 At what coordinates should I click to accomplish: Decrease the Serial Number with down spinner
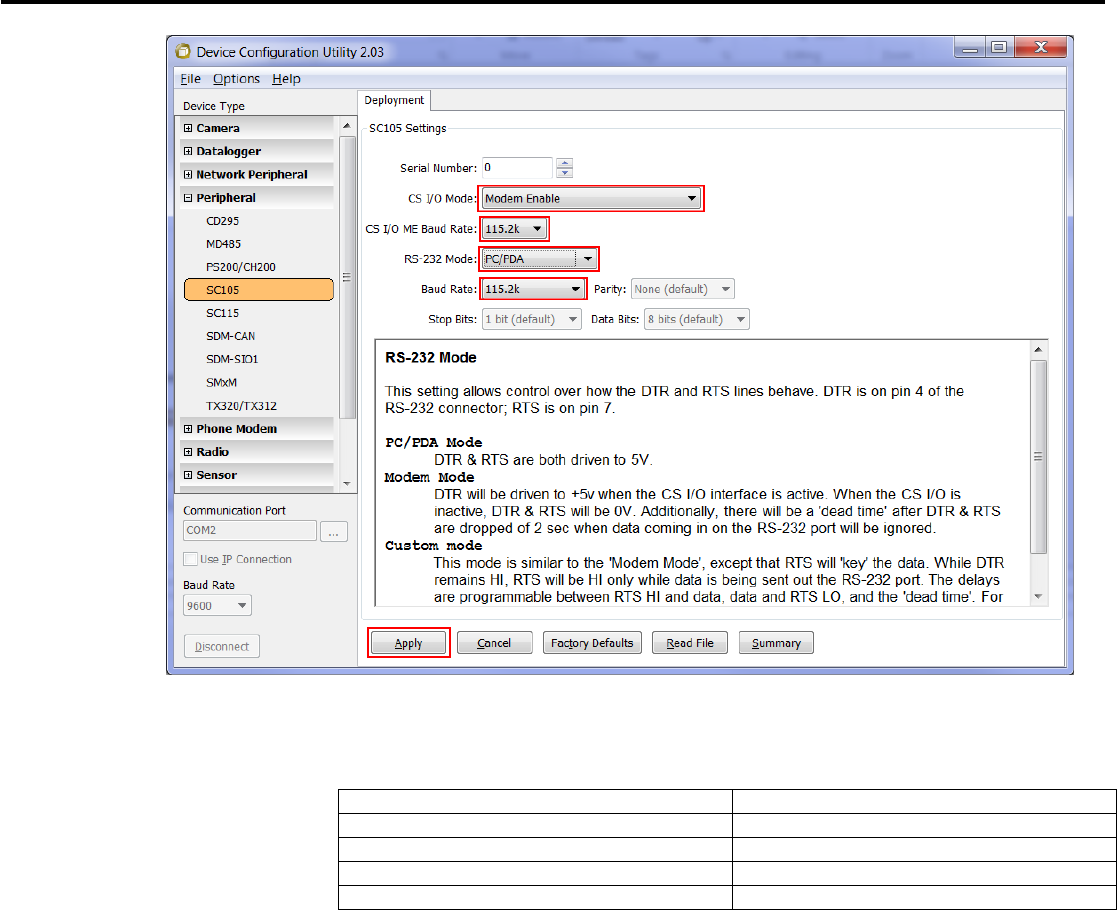point(564,172)
